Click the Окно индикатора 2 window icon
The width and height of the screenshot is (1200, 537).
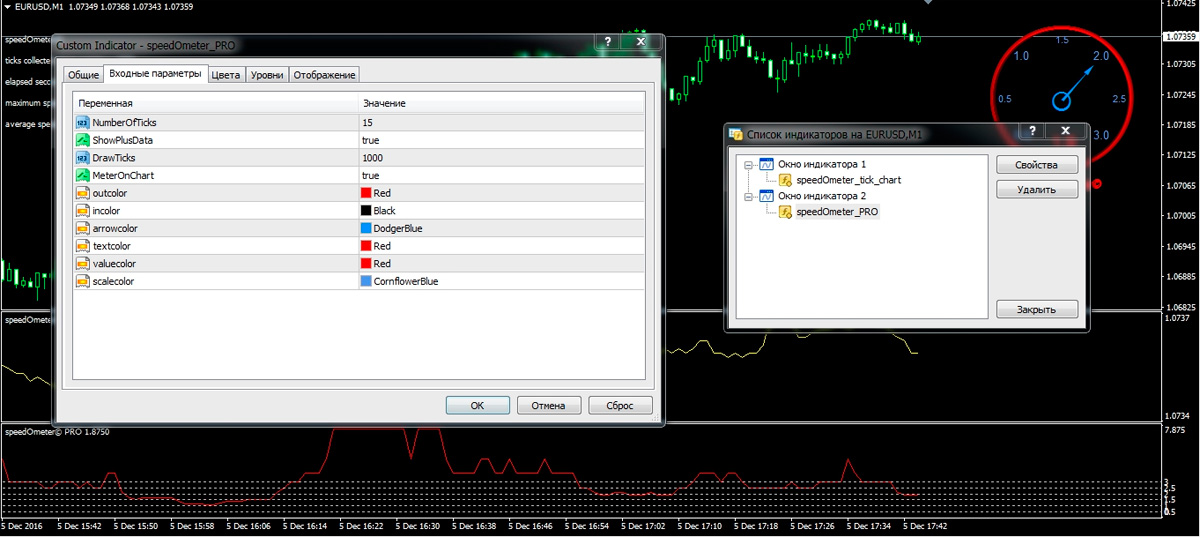[766, 196]
